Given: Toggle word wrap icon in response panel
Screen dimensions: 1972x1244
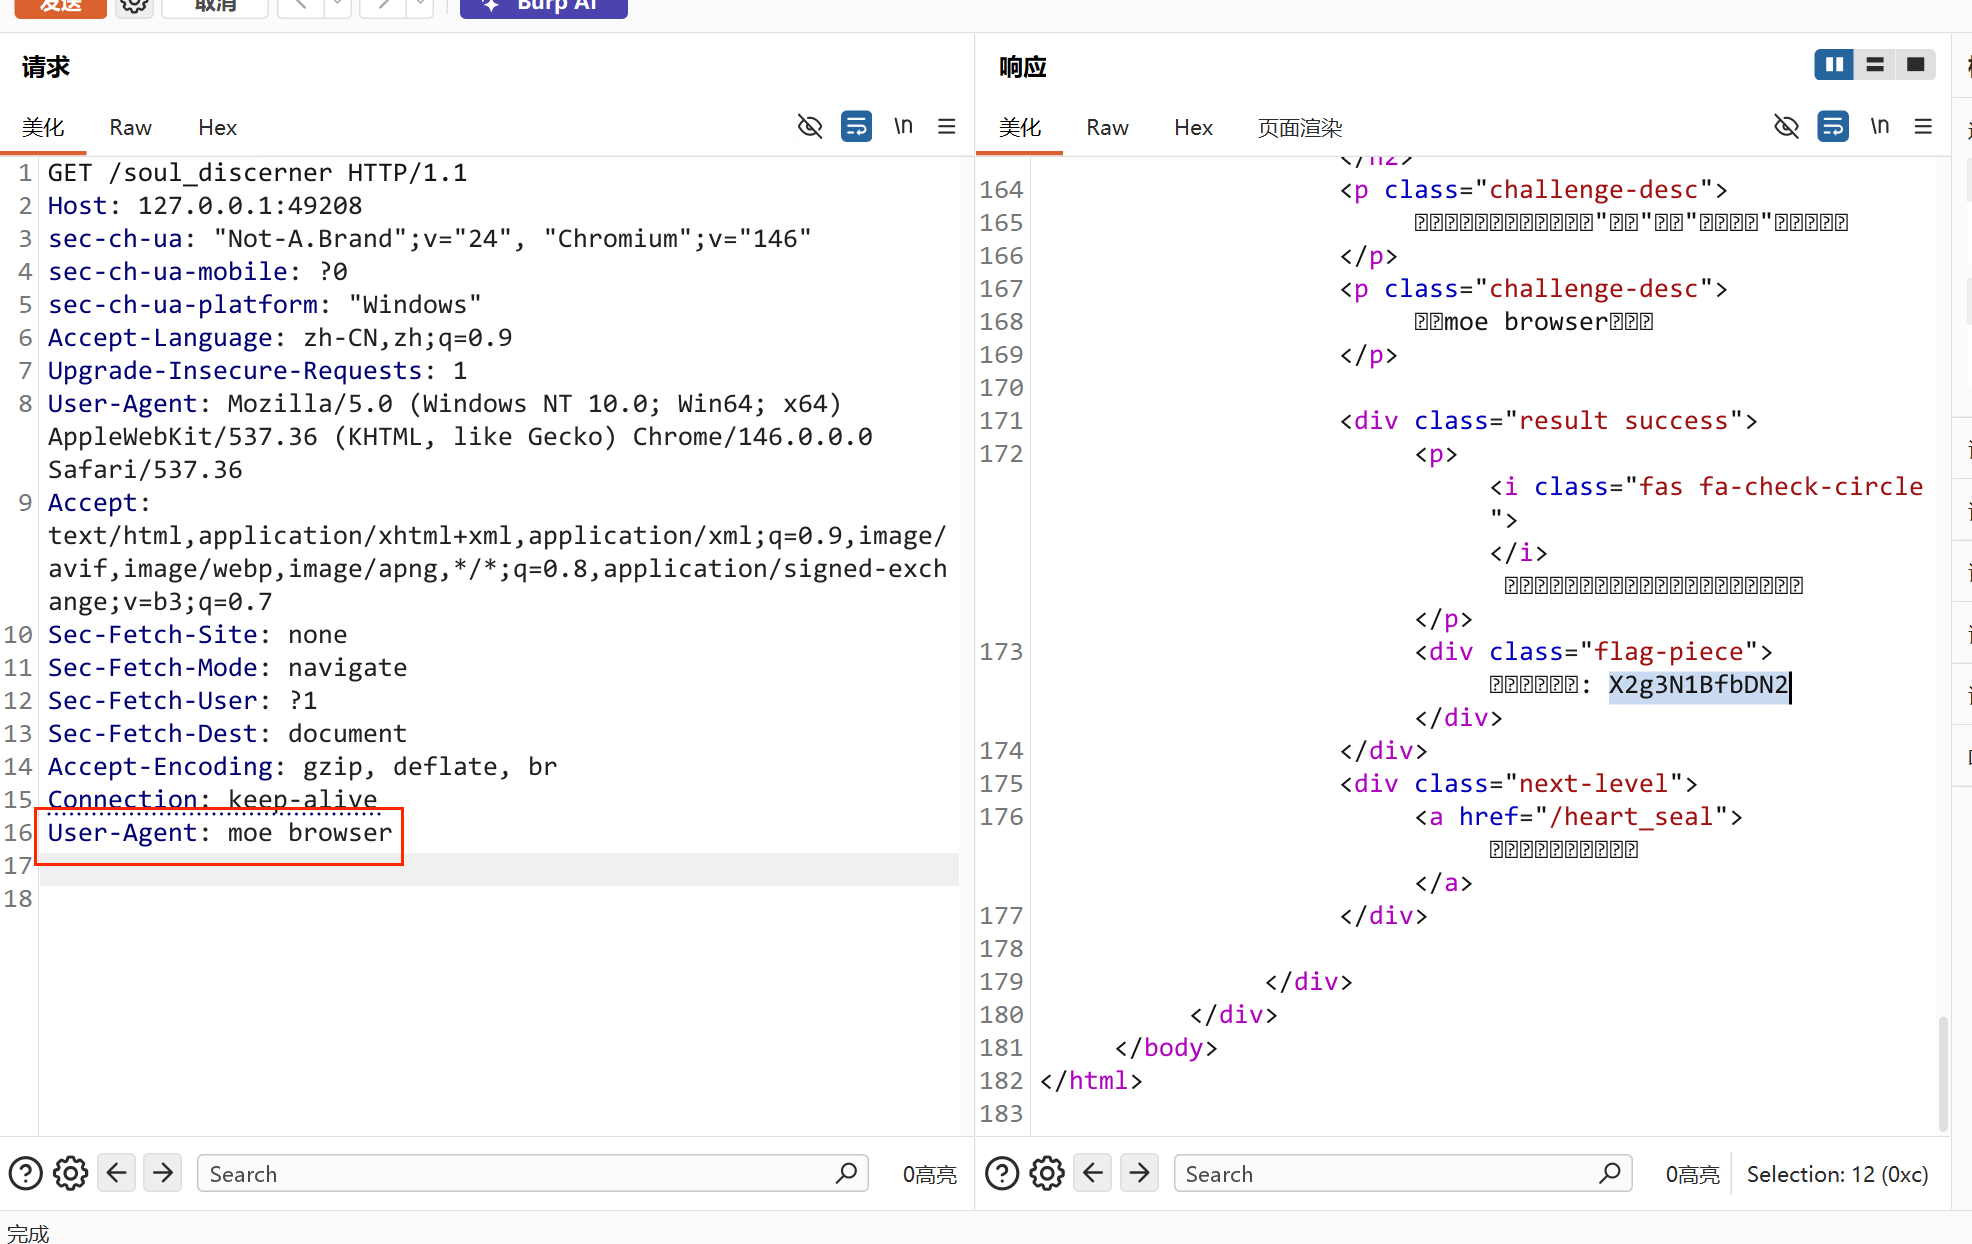Looking at the screenshot, I should (x=1833, y=126).
